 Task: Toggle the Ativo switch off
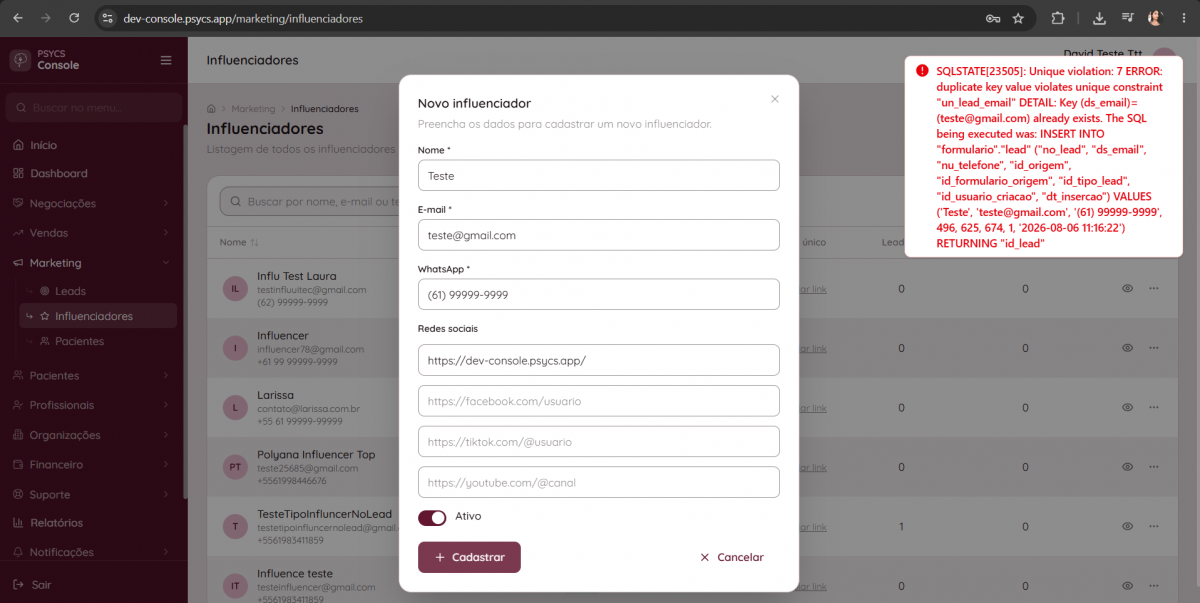click(432, 517)
